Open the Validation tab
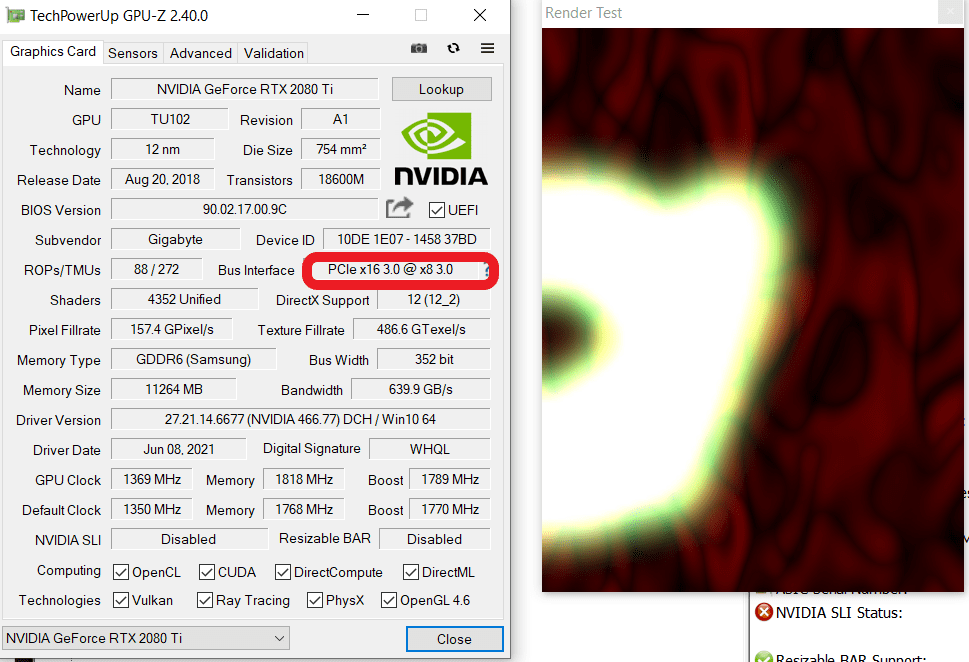 274,53
